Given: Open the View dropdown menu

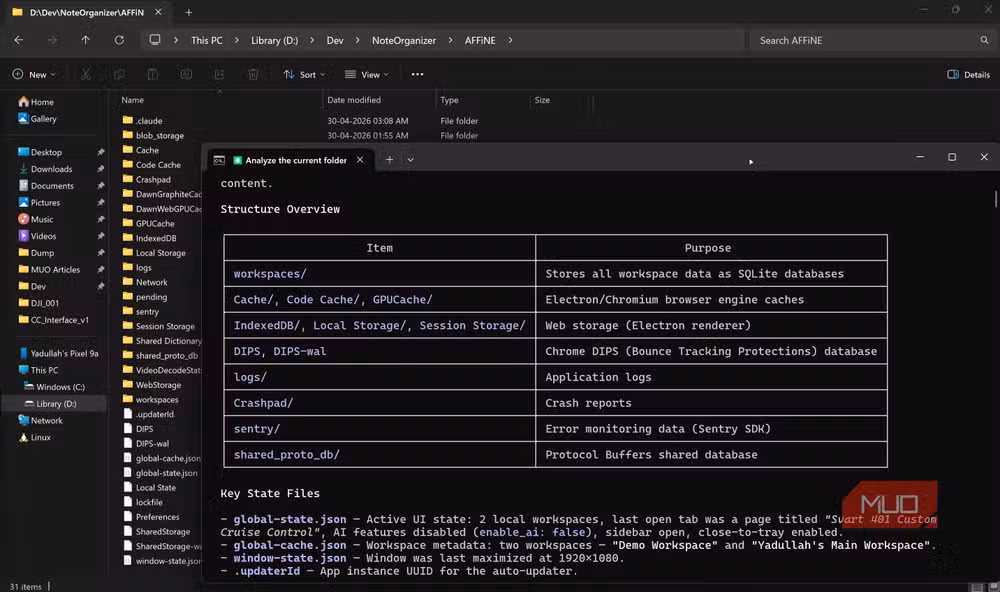Looking at the screenshot, I should (366, 74).
